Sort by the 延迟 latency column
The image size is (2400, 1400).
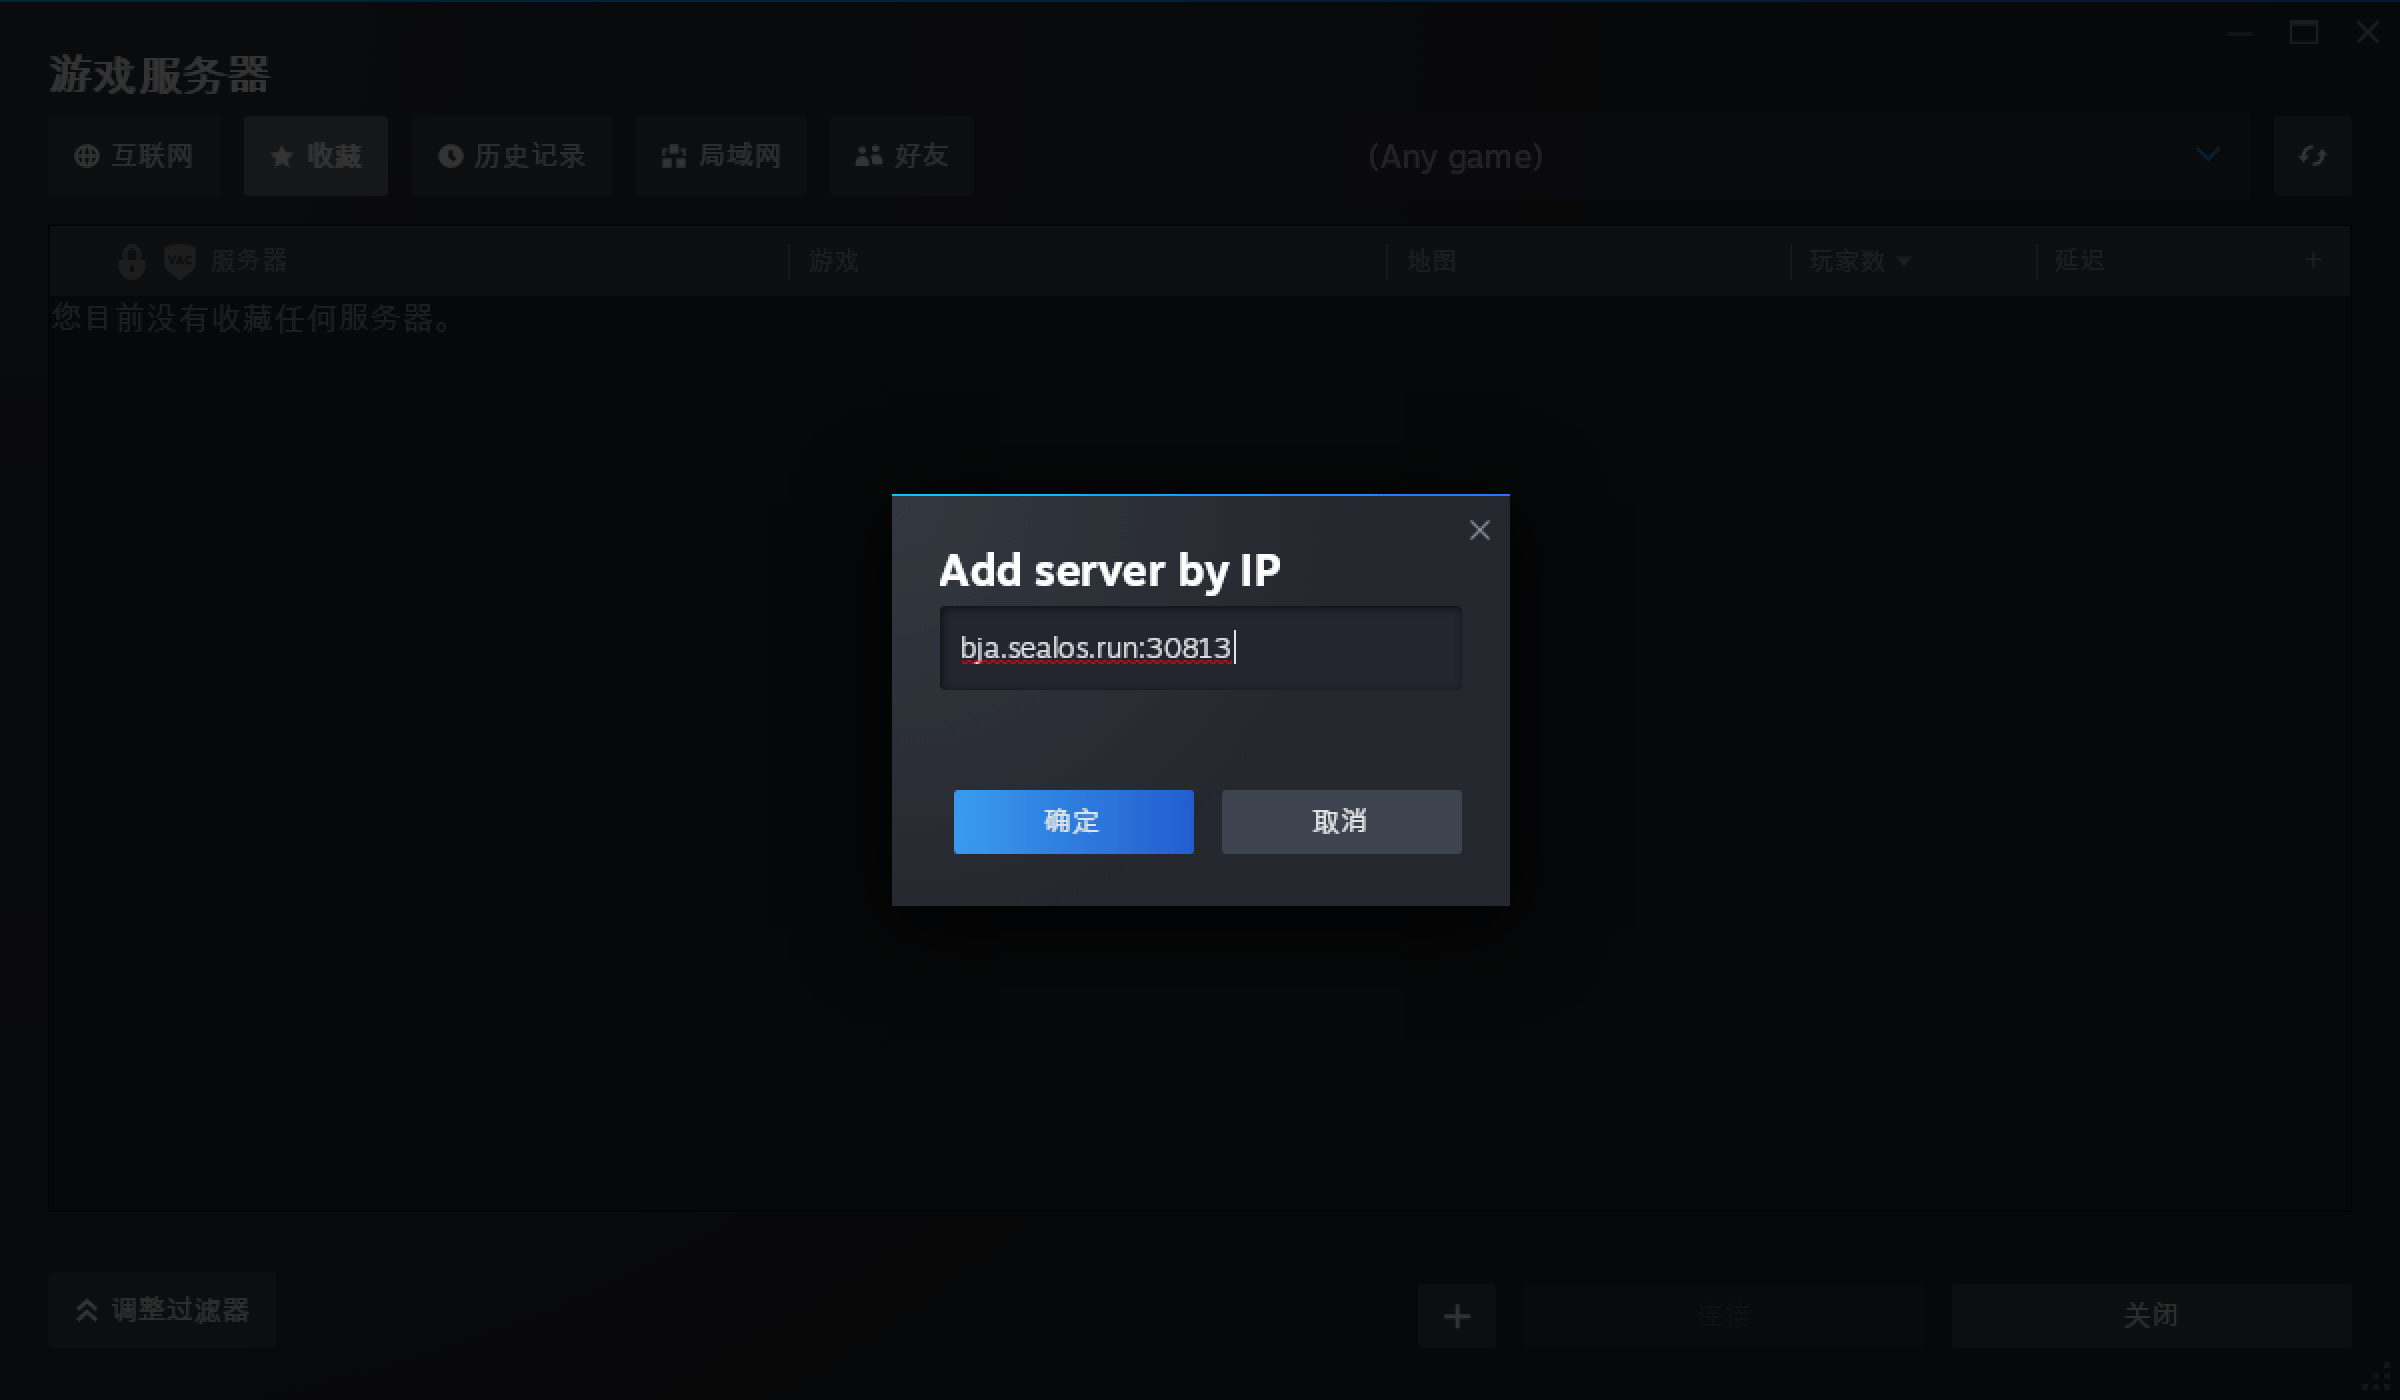click(2080, 261)
